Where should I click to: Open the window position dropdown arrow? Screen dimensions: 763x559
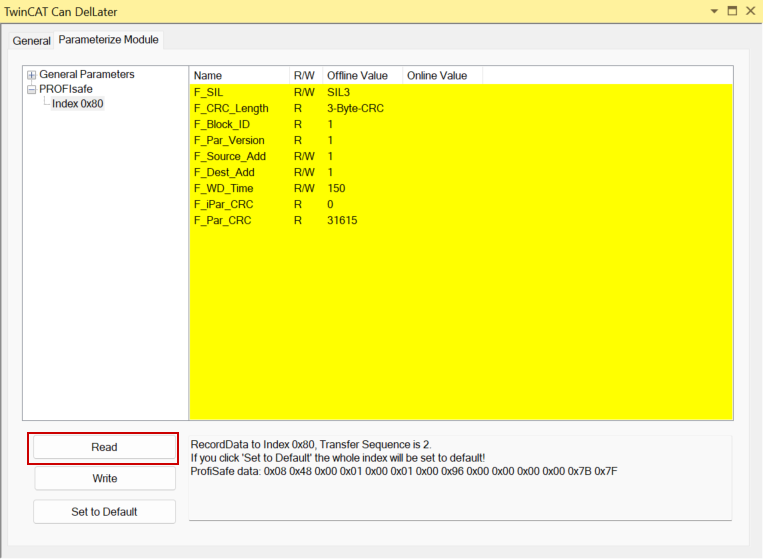tap(714, 11)
